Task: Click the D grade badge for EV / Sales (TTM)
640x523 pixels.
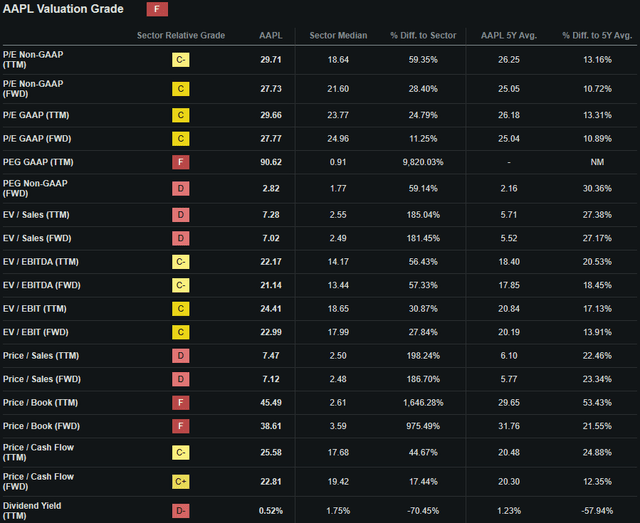Action: tap(180, 215)
